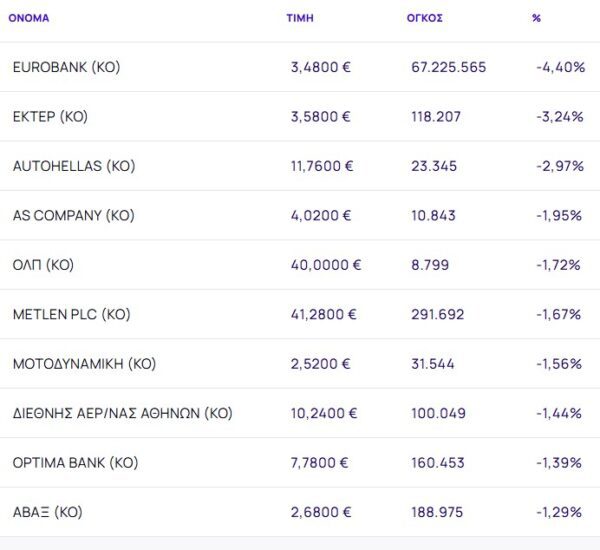Image resolution: width=600 pixels, height=550 pixels.
Task: Click the EUROBANK volume 67.225.565
Action: 449,67
